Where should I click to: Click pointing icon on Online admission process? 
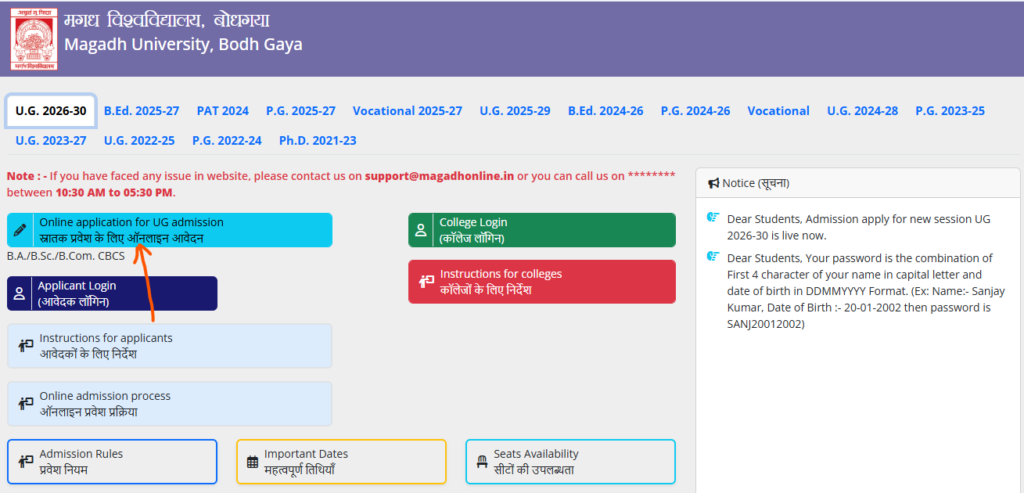pos(25,404)
